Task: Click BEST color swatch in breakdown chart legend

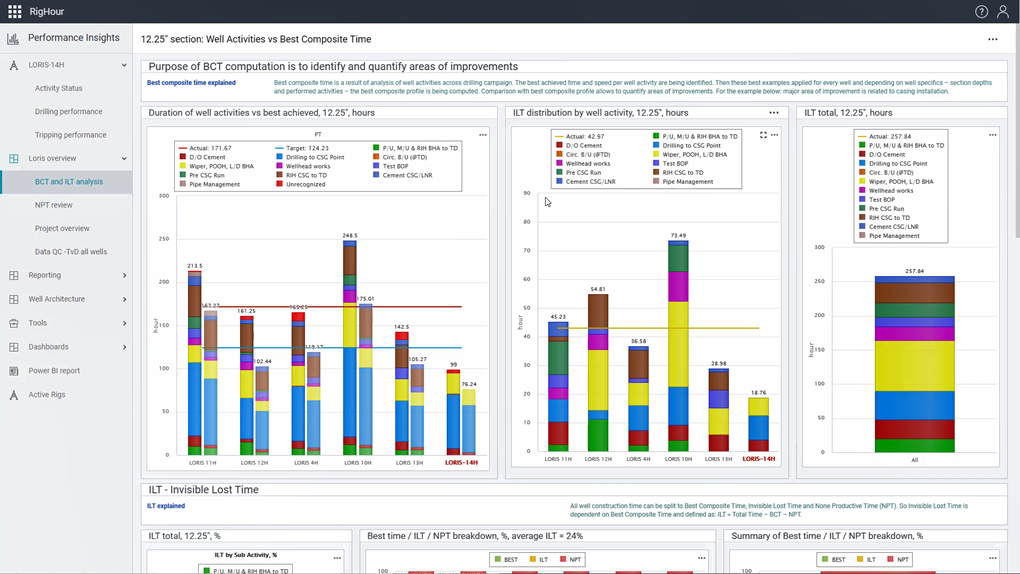Action: pyautogui.click(x=498, y=559)
